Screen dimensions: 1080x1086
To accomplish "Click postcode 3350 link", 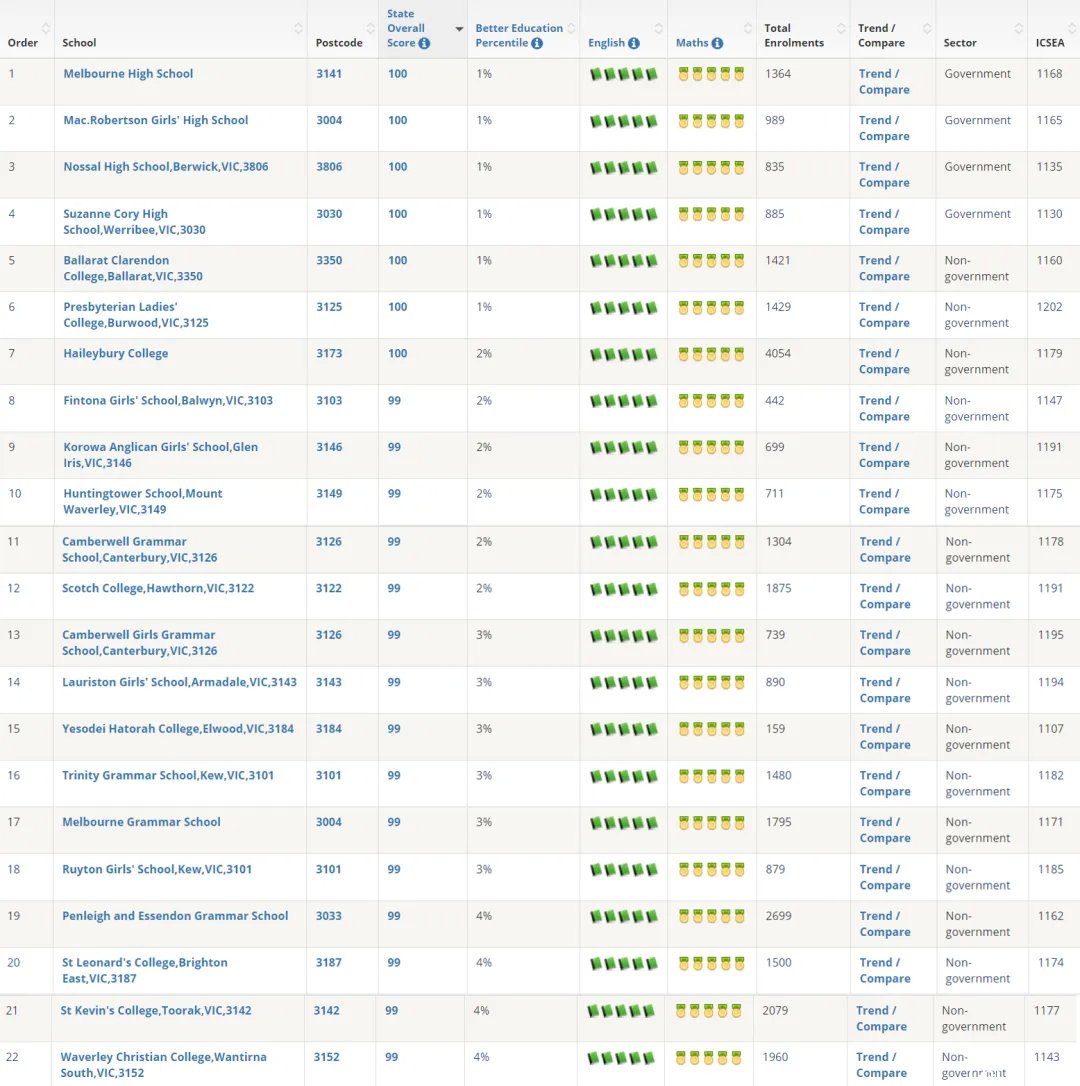I will click(x=329, y=260).
